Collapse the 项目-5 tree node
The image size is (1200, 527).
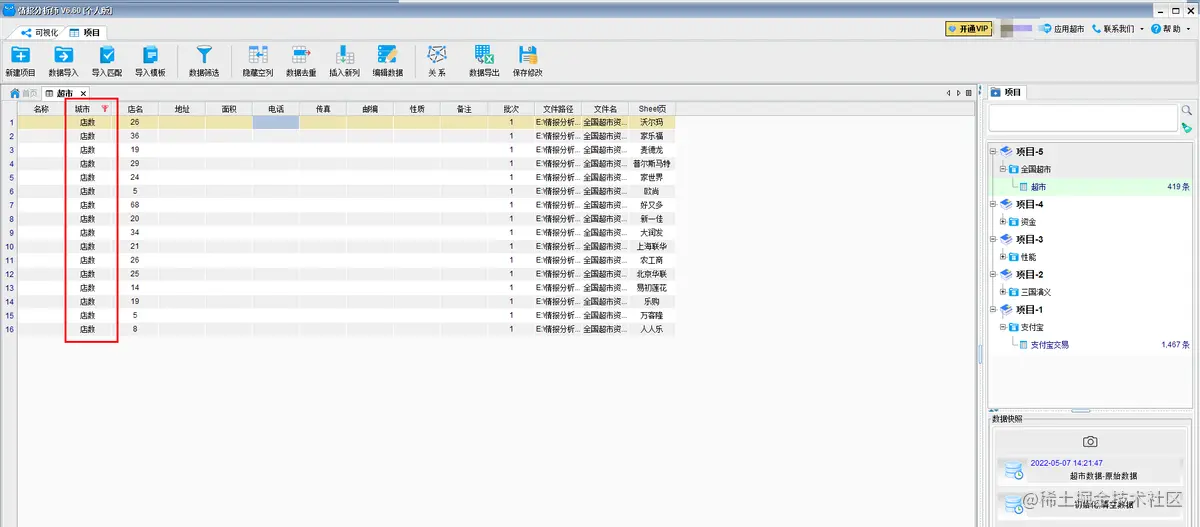point(993,152)
